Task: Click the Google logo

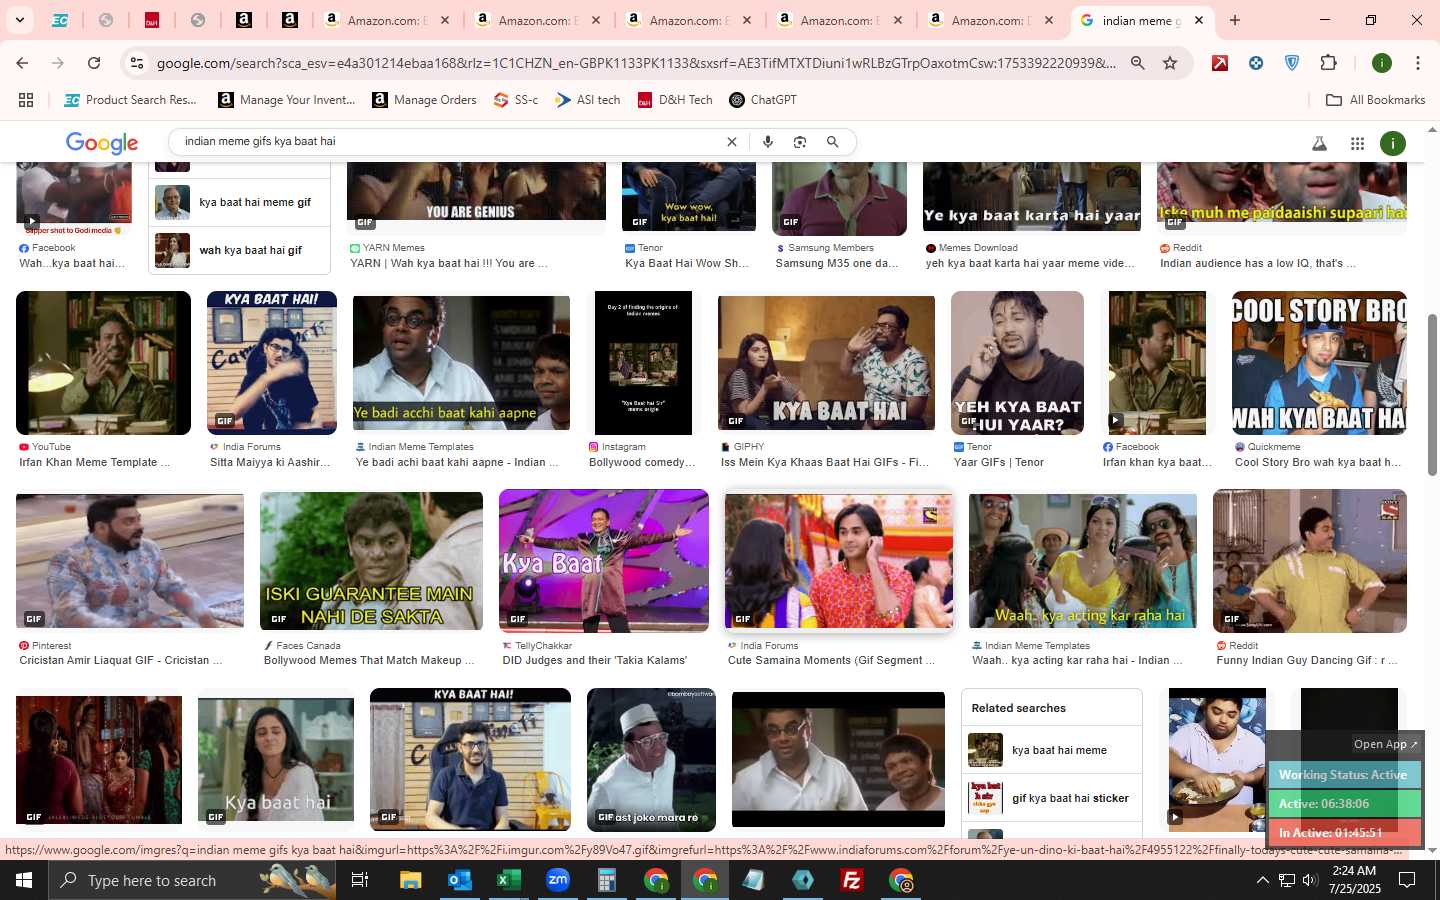Action: [102, 143]
